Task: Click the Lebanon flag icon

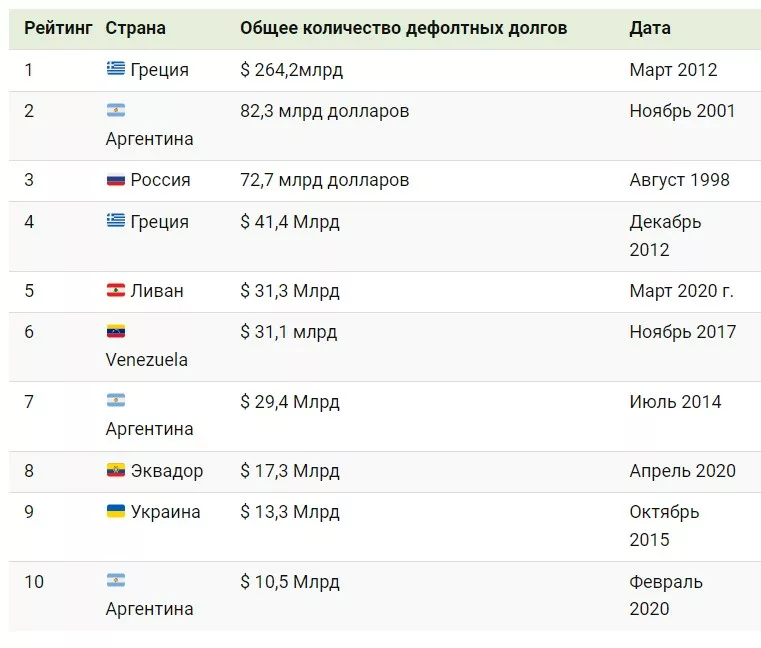Action: pyautogui.click(x=116, y=291)
